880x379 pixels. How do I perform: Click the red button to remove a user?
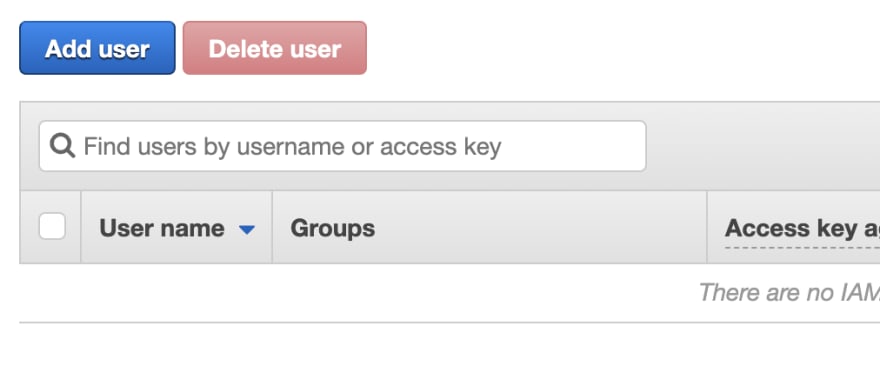point(274,48)
